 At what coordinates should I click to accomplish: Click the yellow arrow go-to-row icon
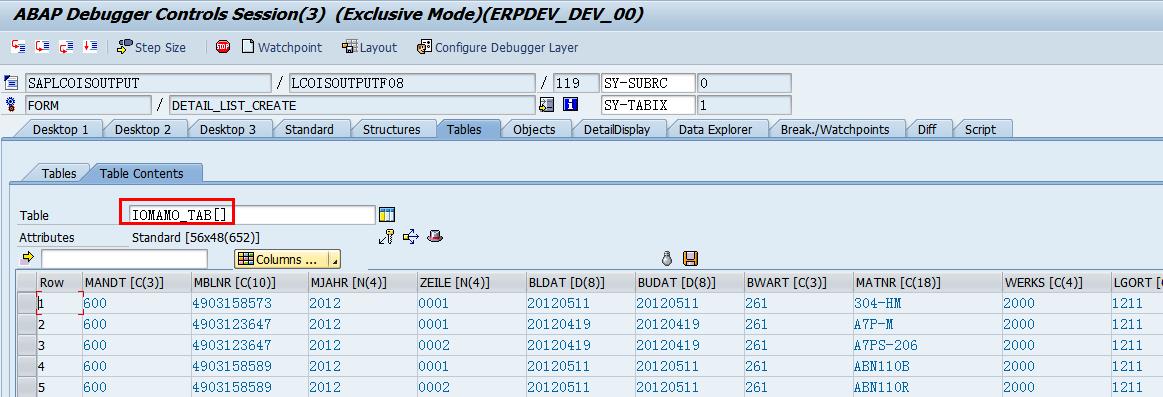(28, 258)
